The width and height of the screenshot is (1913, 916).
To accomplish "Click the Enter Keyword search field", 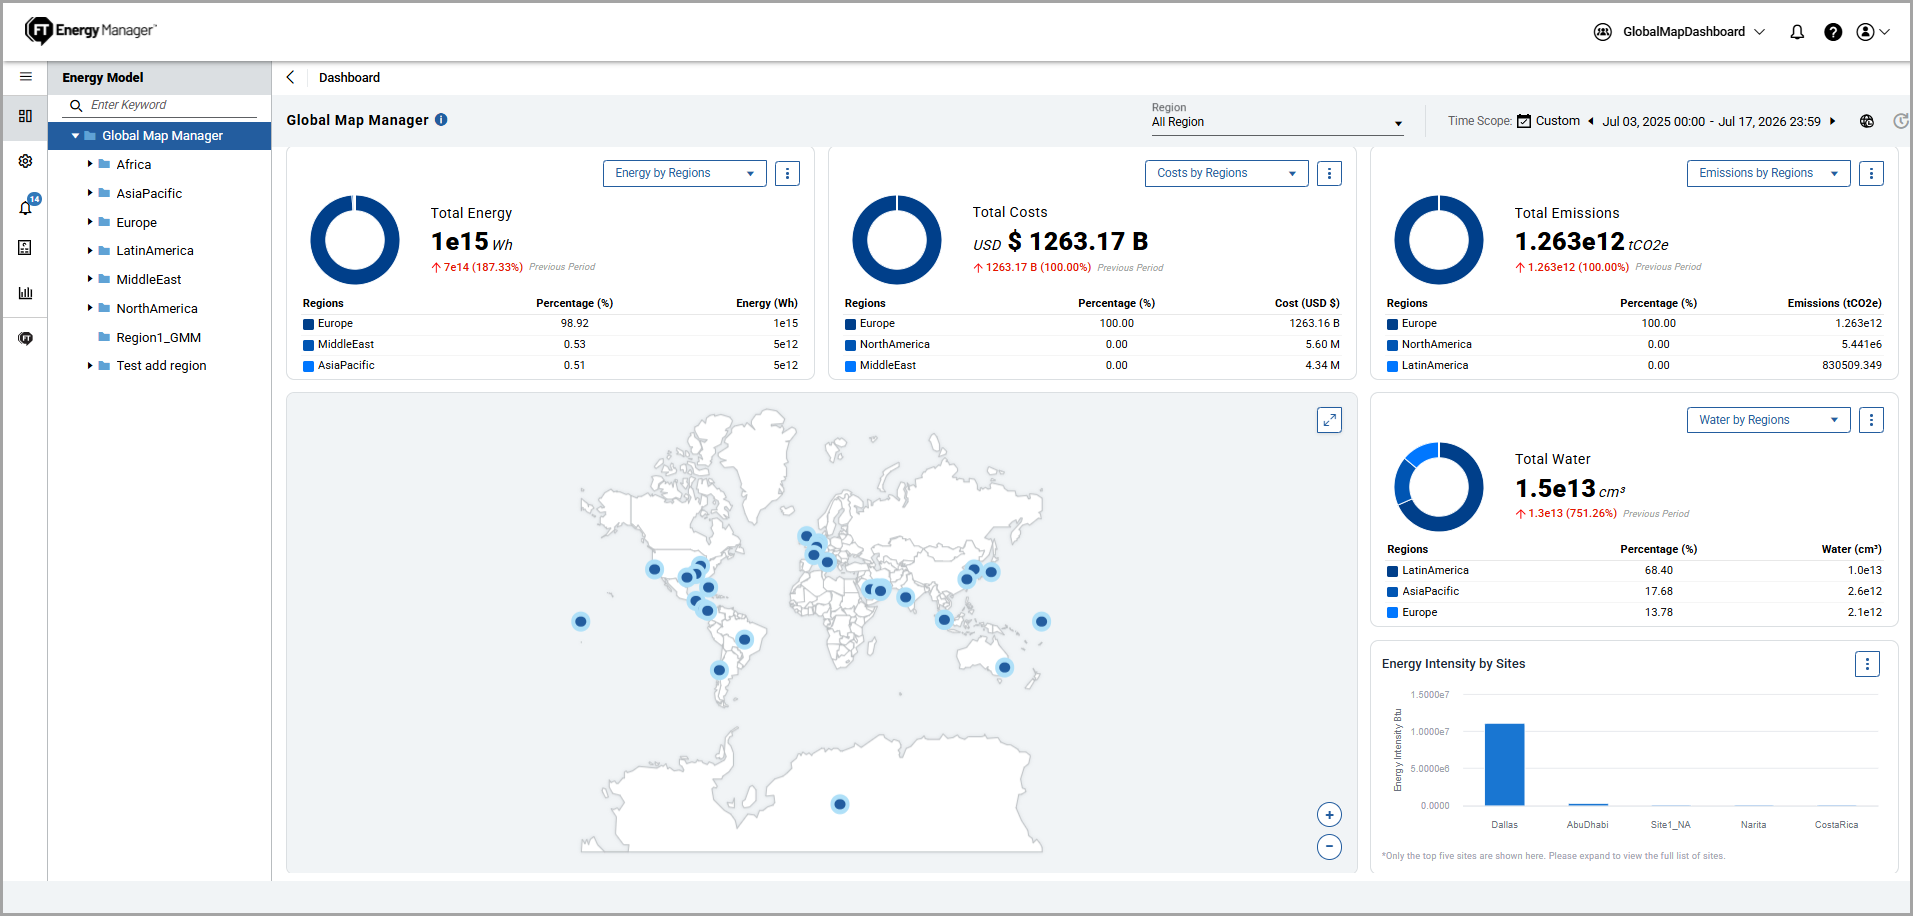I will tap(172, 105).
